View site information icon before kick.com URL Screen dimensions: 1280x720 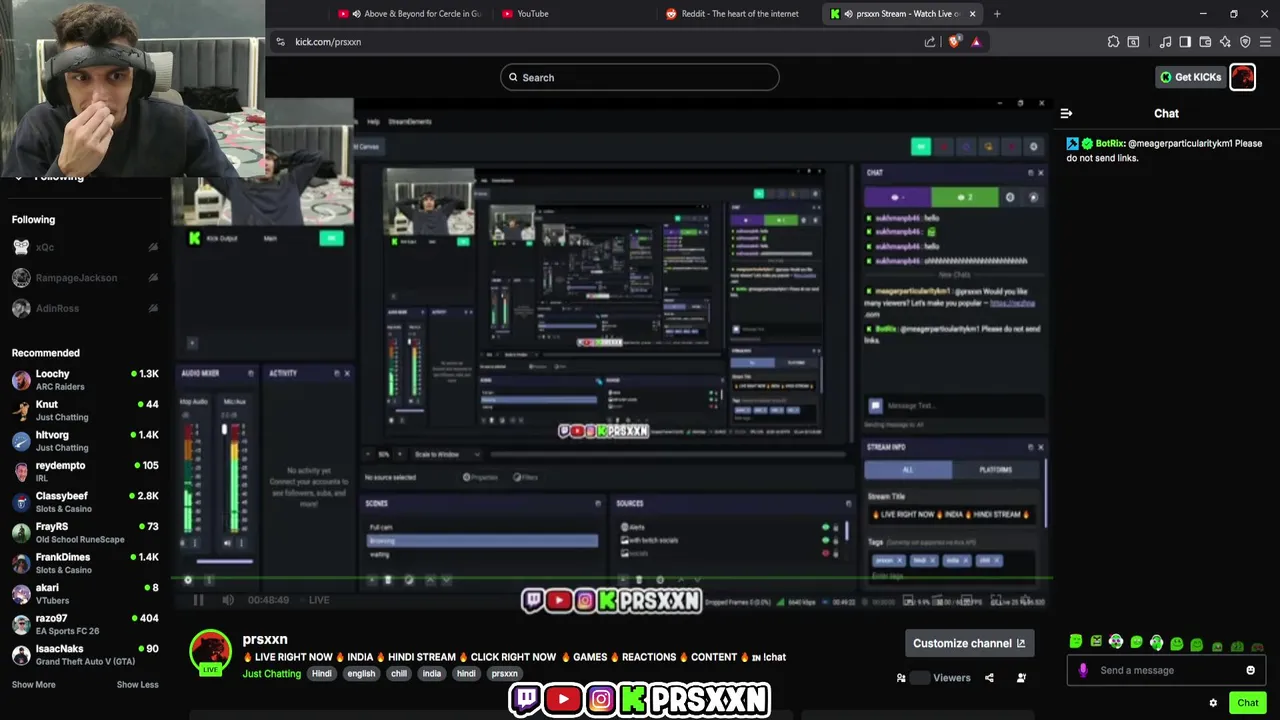pyautogui.click(x=280, y=41)
